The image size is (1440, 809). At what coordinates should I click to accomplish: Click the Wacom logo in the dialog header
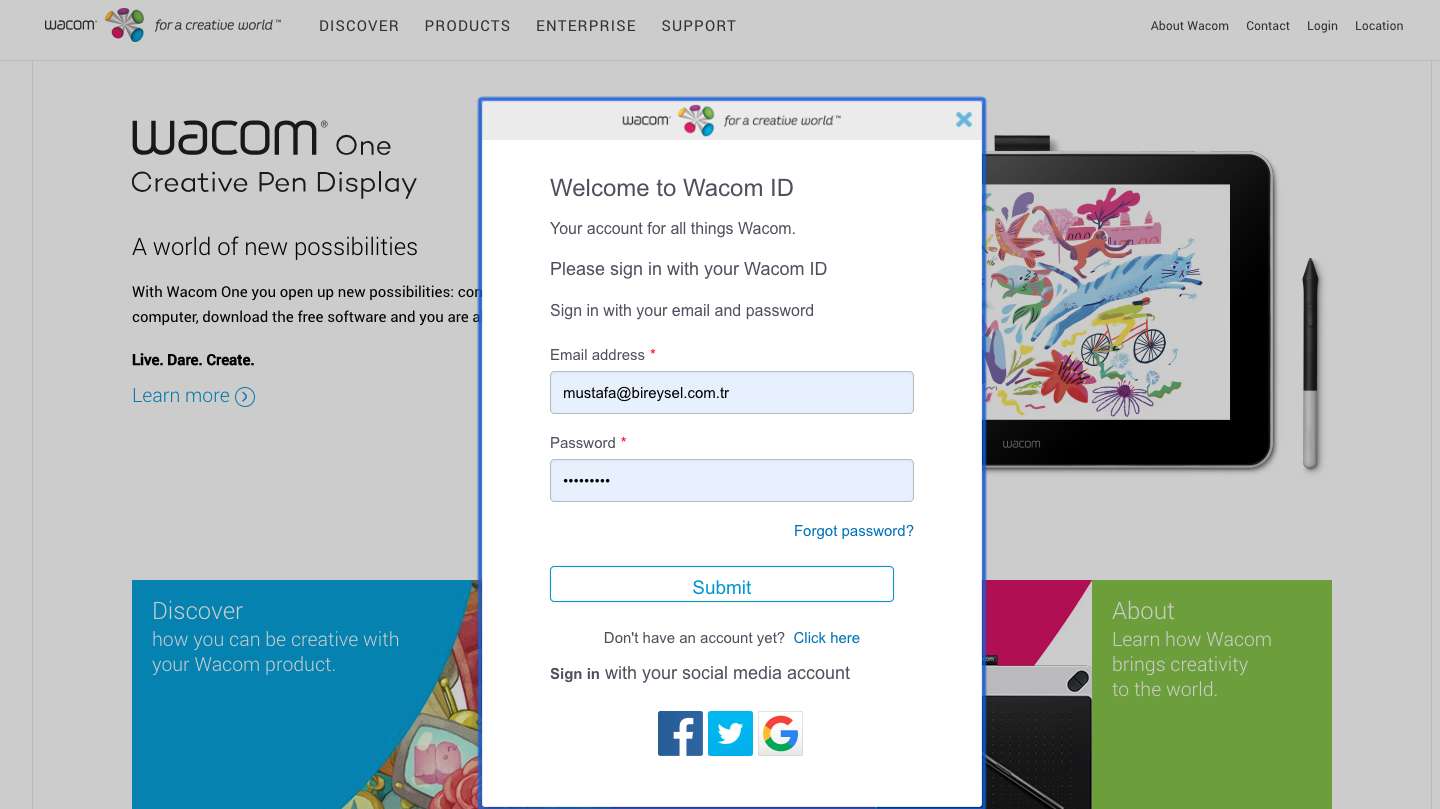[731, 120]
